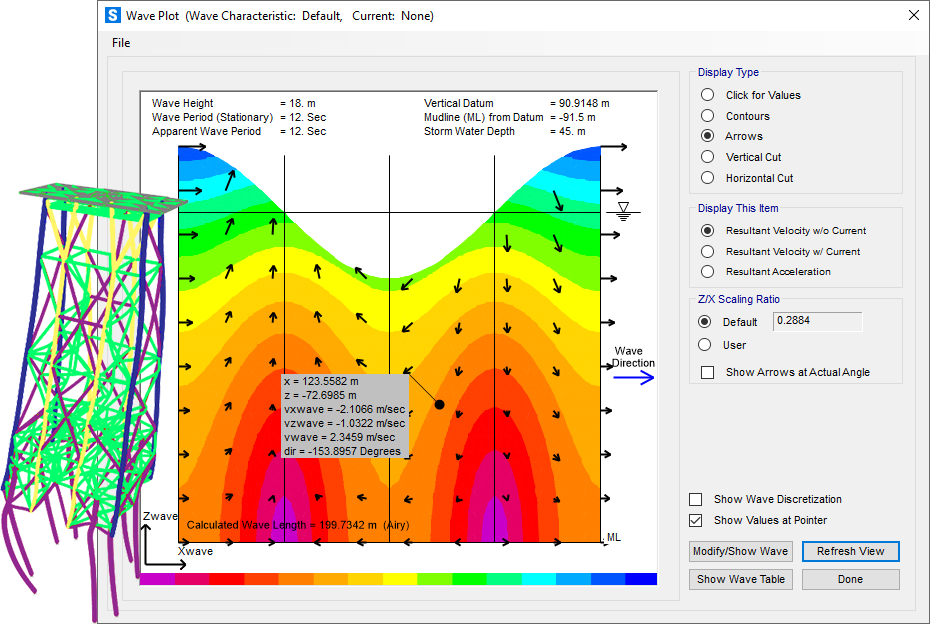Select Resultant Velocity w/ Current
This screenshot has height=624, width=930.
708,252
